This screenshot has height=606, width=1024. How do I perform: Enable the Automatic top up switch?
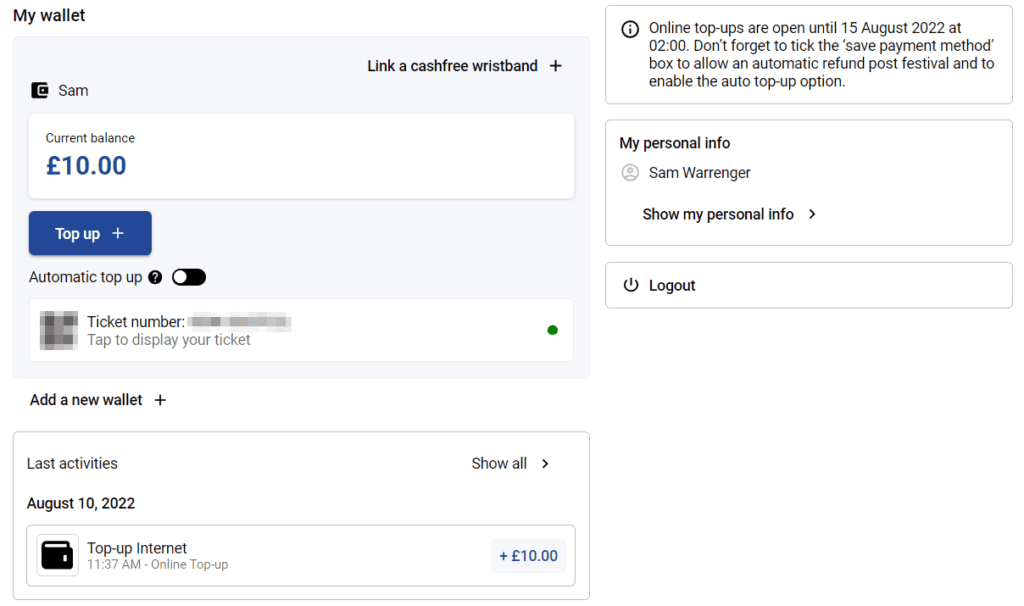pos(189,278)
